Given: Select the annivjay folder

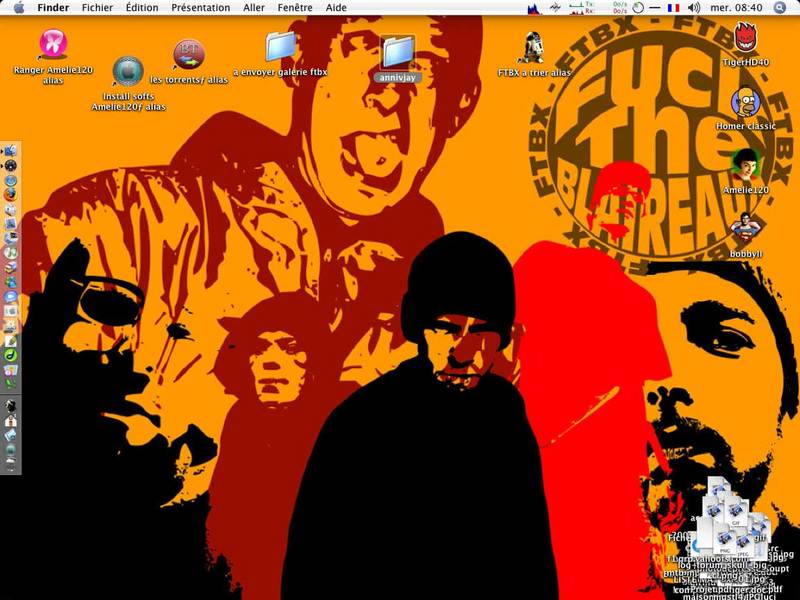Looking at the screenshot, I should click(x=397, y=52).
